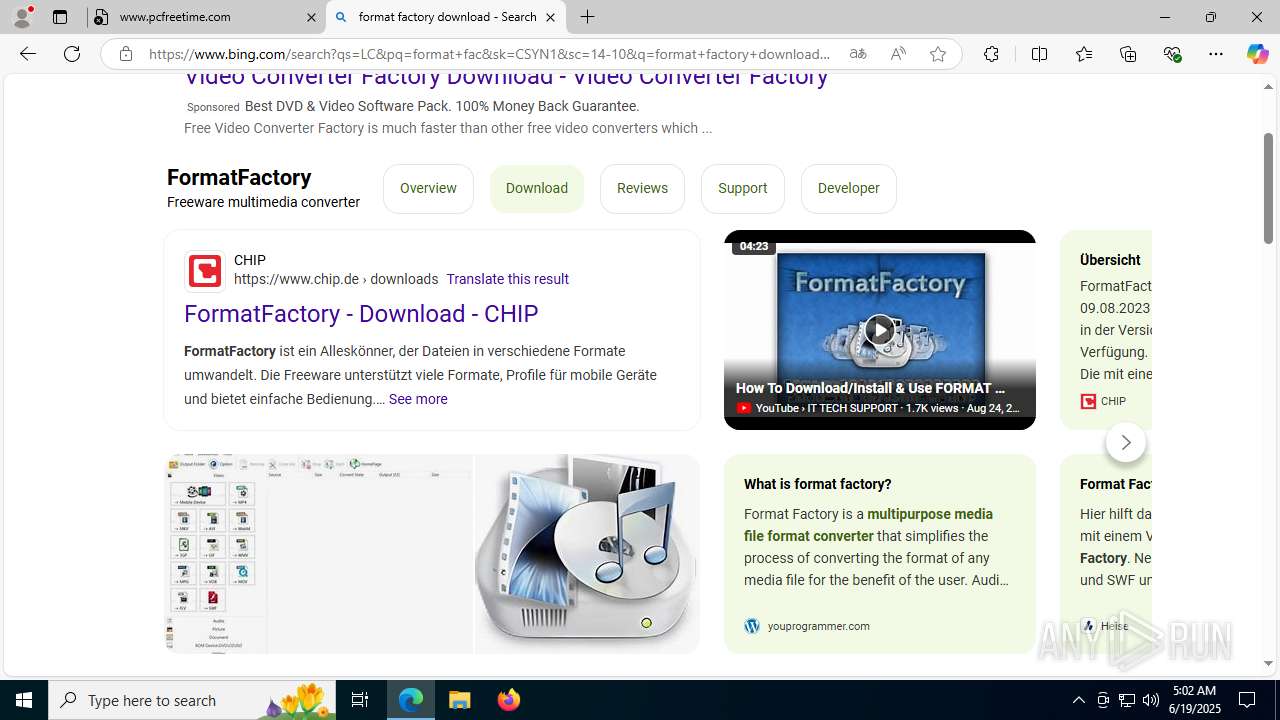Open Browser essentials icon
1280x720 pixels.
pos(1172,54)
